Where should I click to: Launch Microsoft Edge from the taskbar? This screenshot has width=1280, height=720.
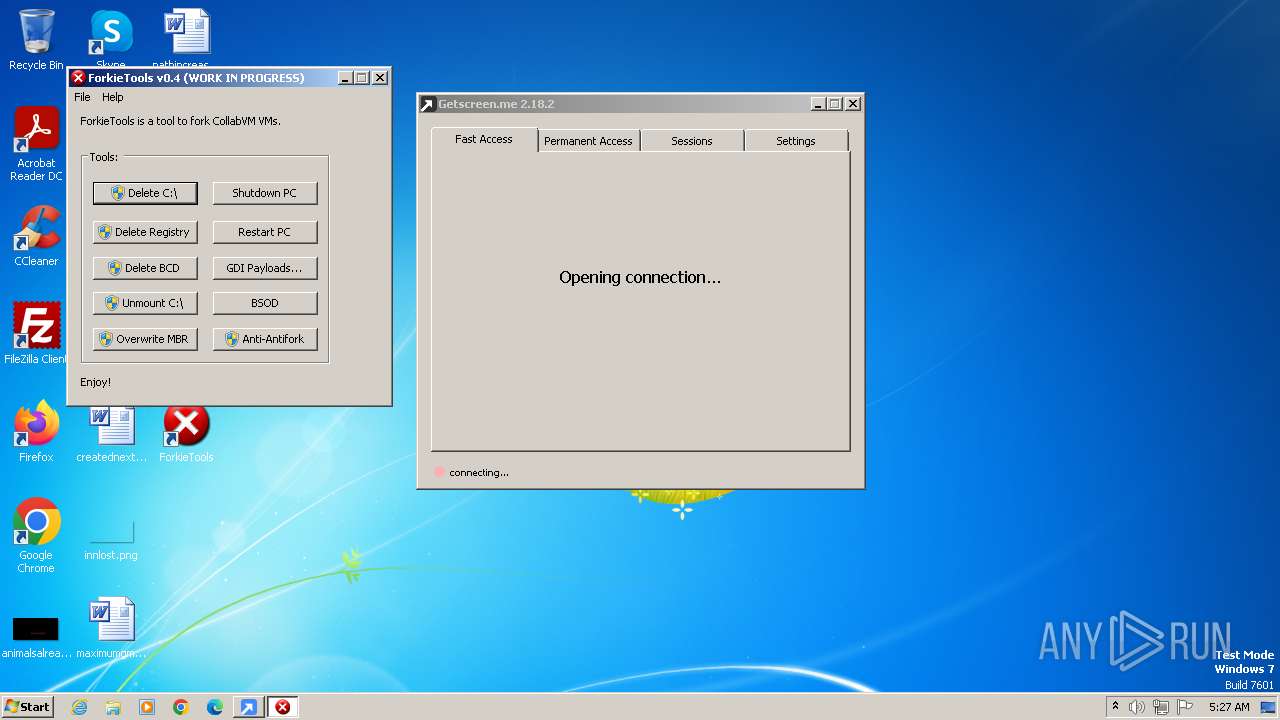pyautogui.click(x=215, y=707)
